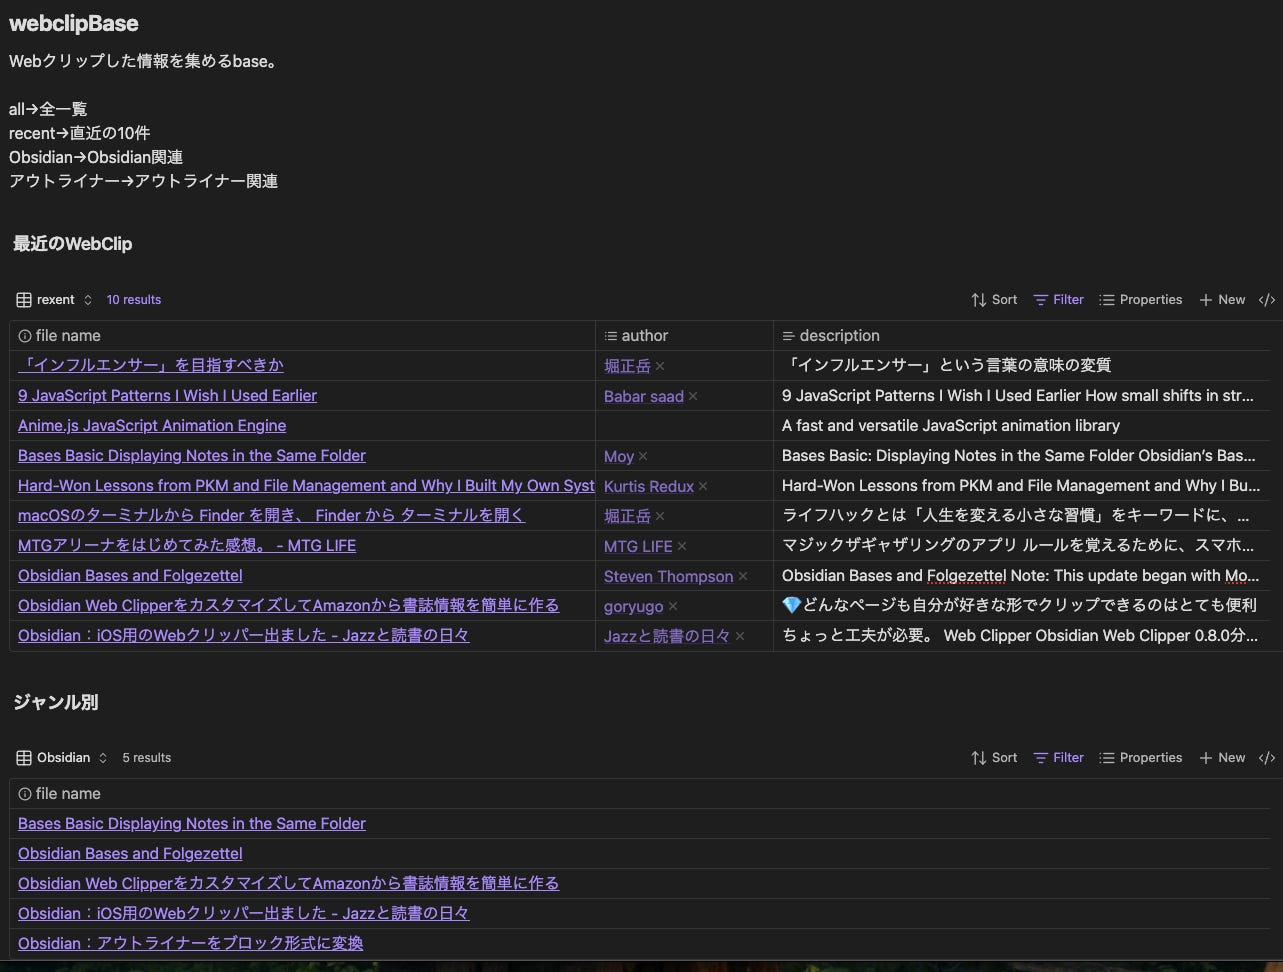Click Sort in the rexent base toolbar
The image size is (1283, 972).
994,300
